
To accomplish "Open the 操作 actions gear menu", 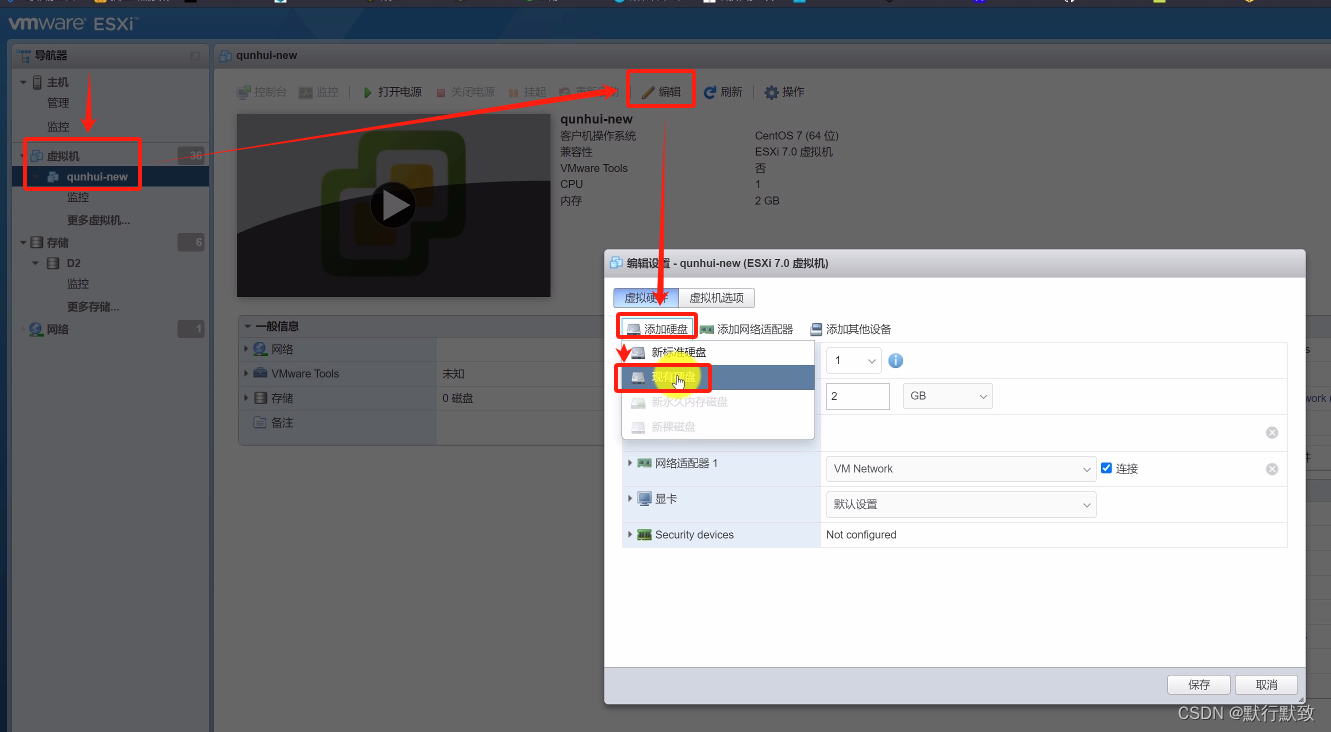I will click(x=784, y=92).
